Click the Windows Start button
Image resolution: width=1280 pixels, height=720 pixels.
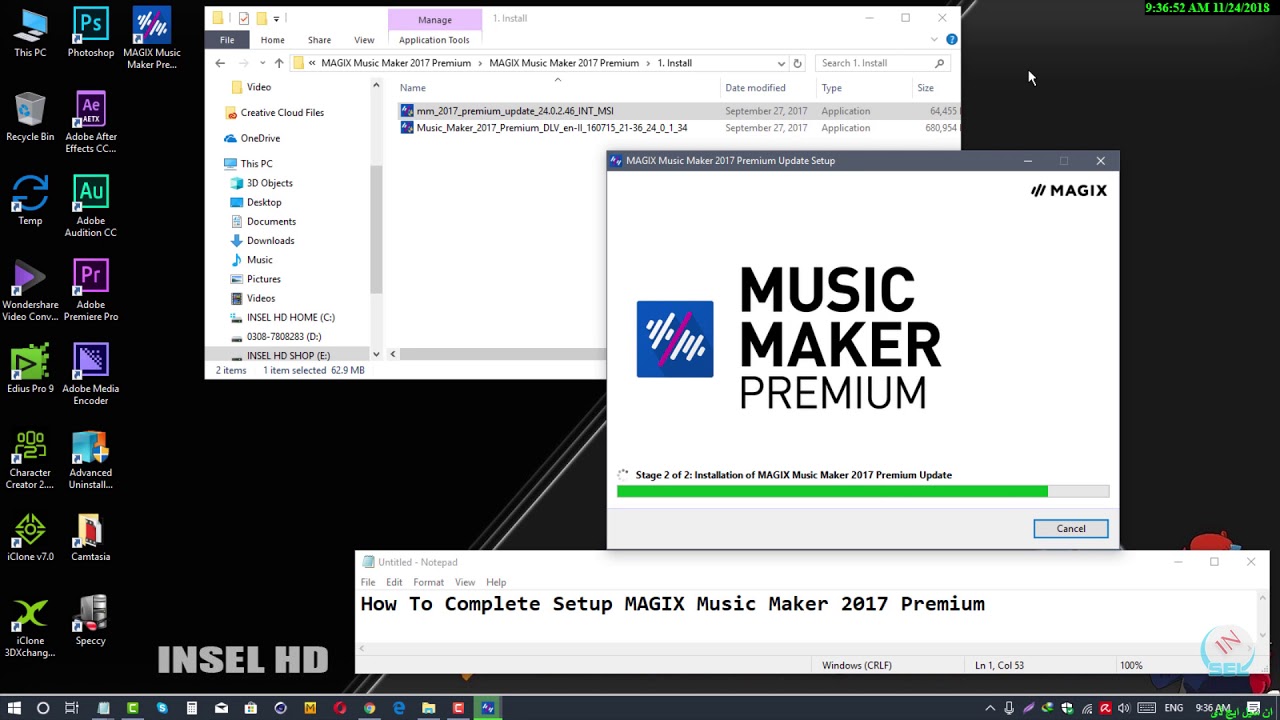click(x=14, y=708)
